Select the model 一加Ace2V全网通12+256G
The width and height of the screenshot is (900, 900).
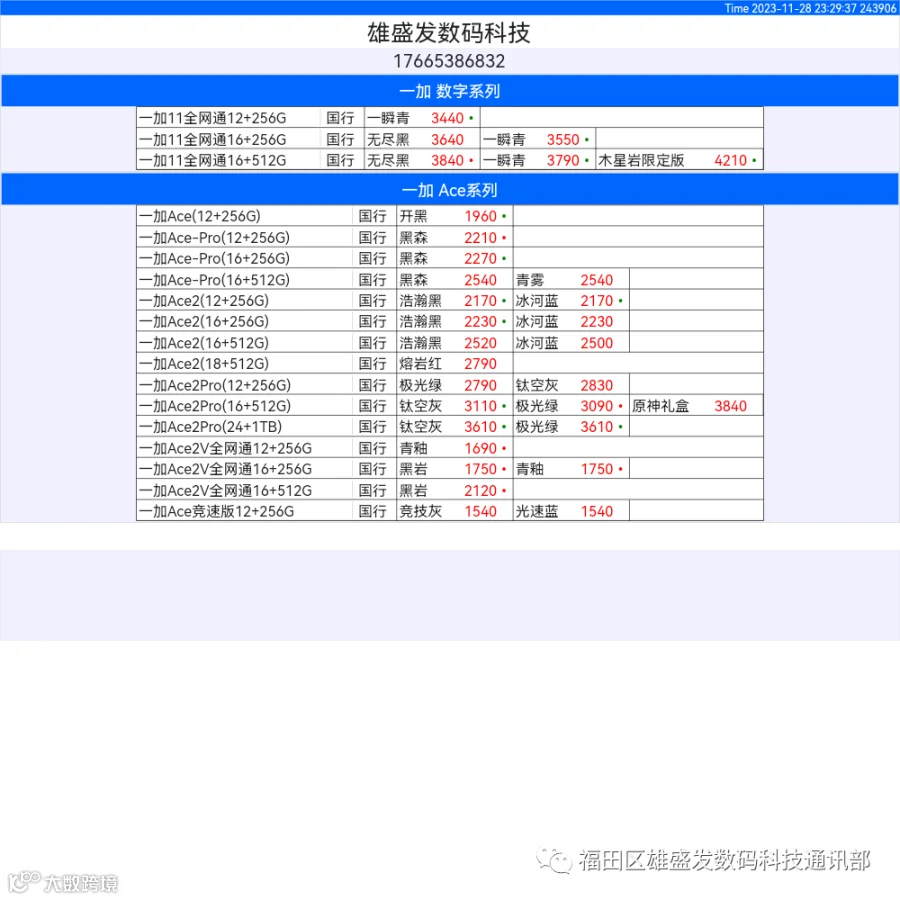click(225, 448)
